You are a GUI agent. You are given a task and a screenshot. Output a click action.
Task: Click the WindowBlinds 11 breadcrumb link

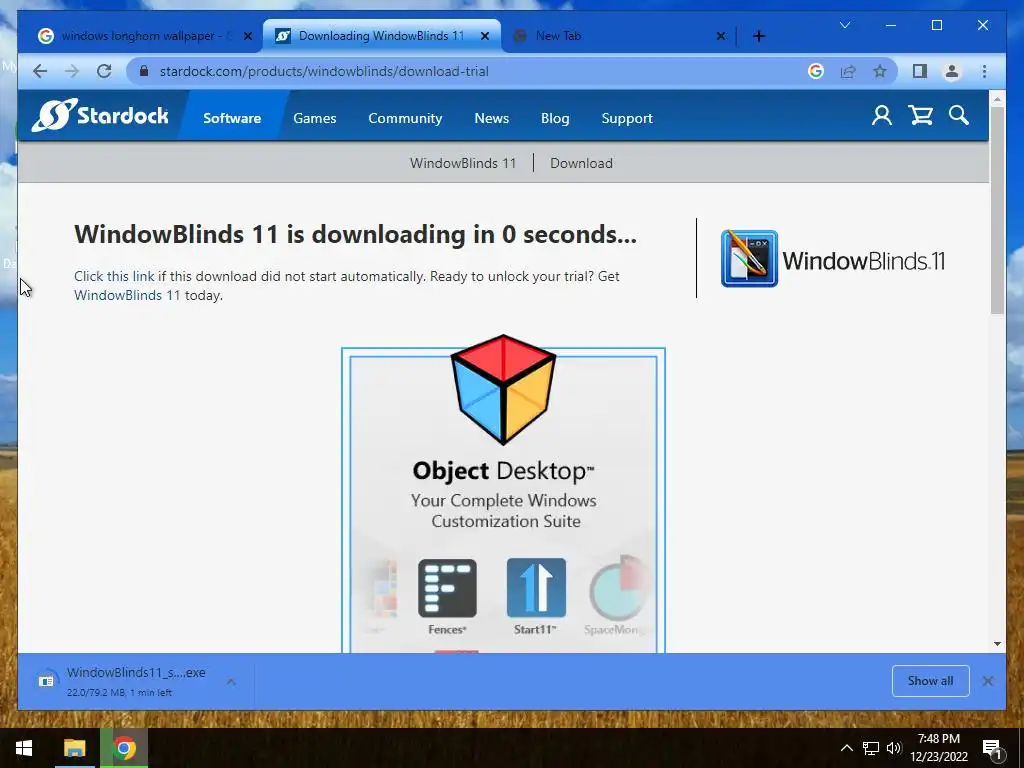(463, 163)
